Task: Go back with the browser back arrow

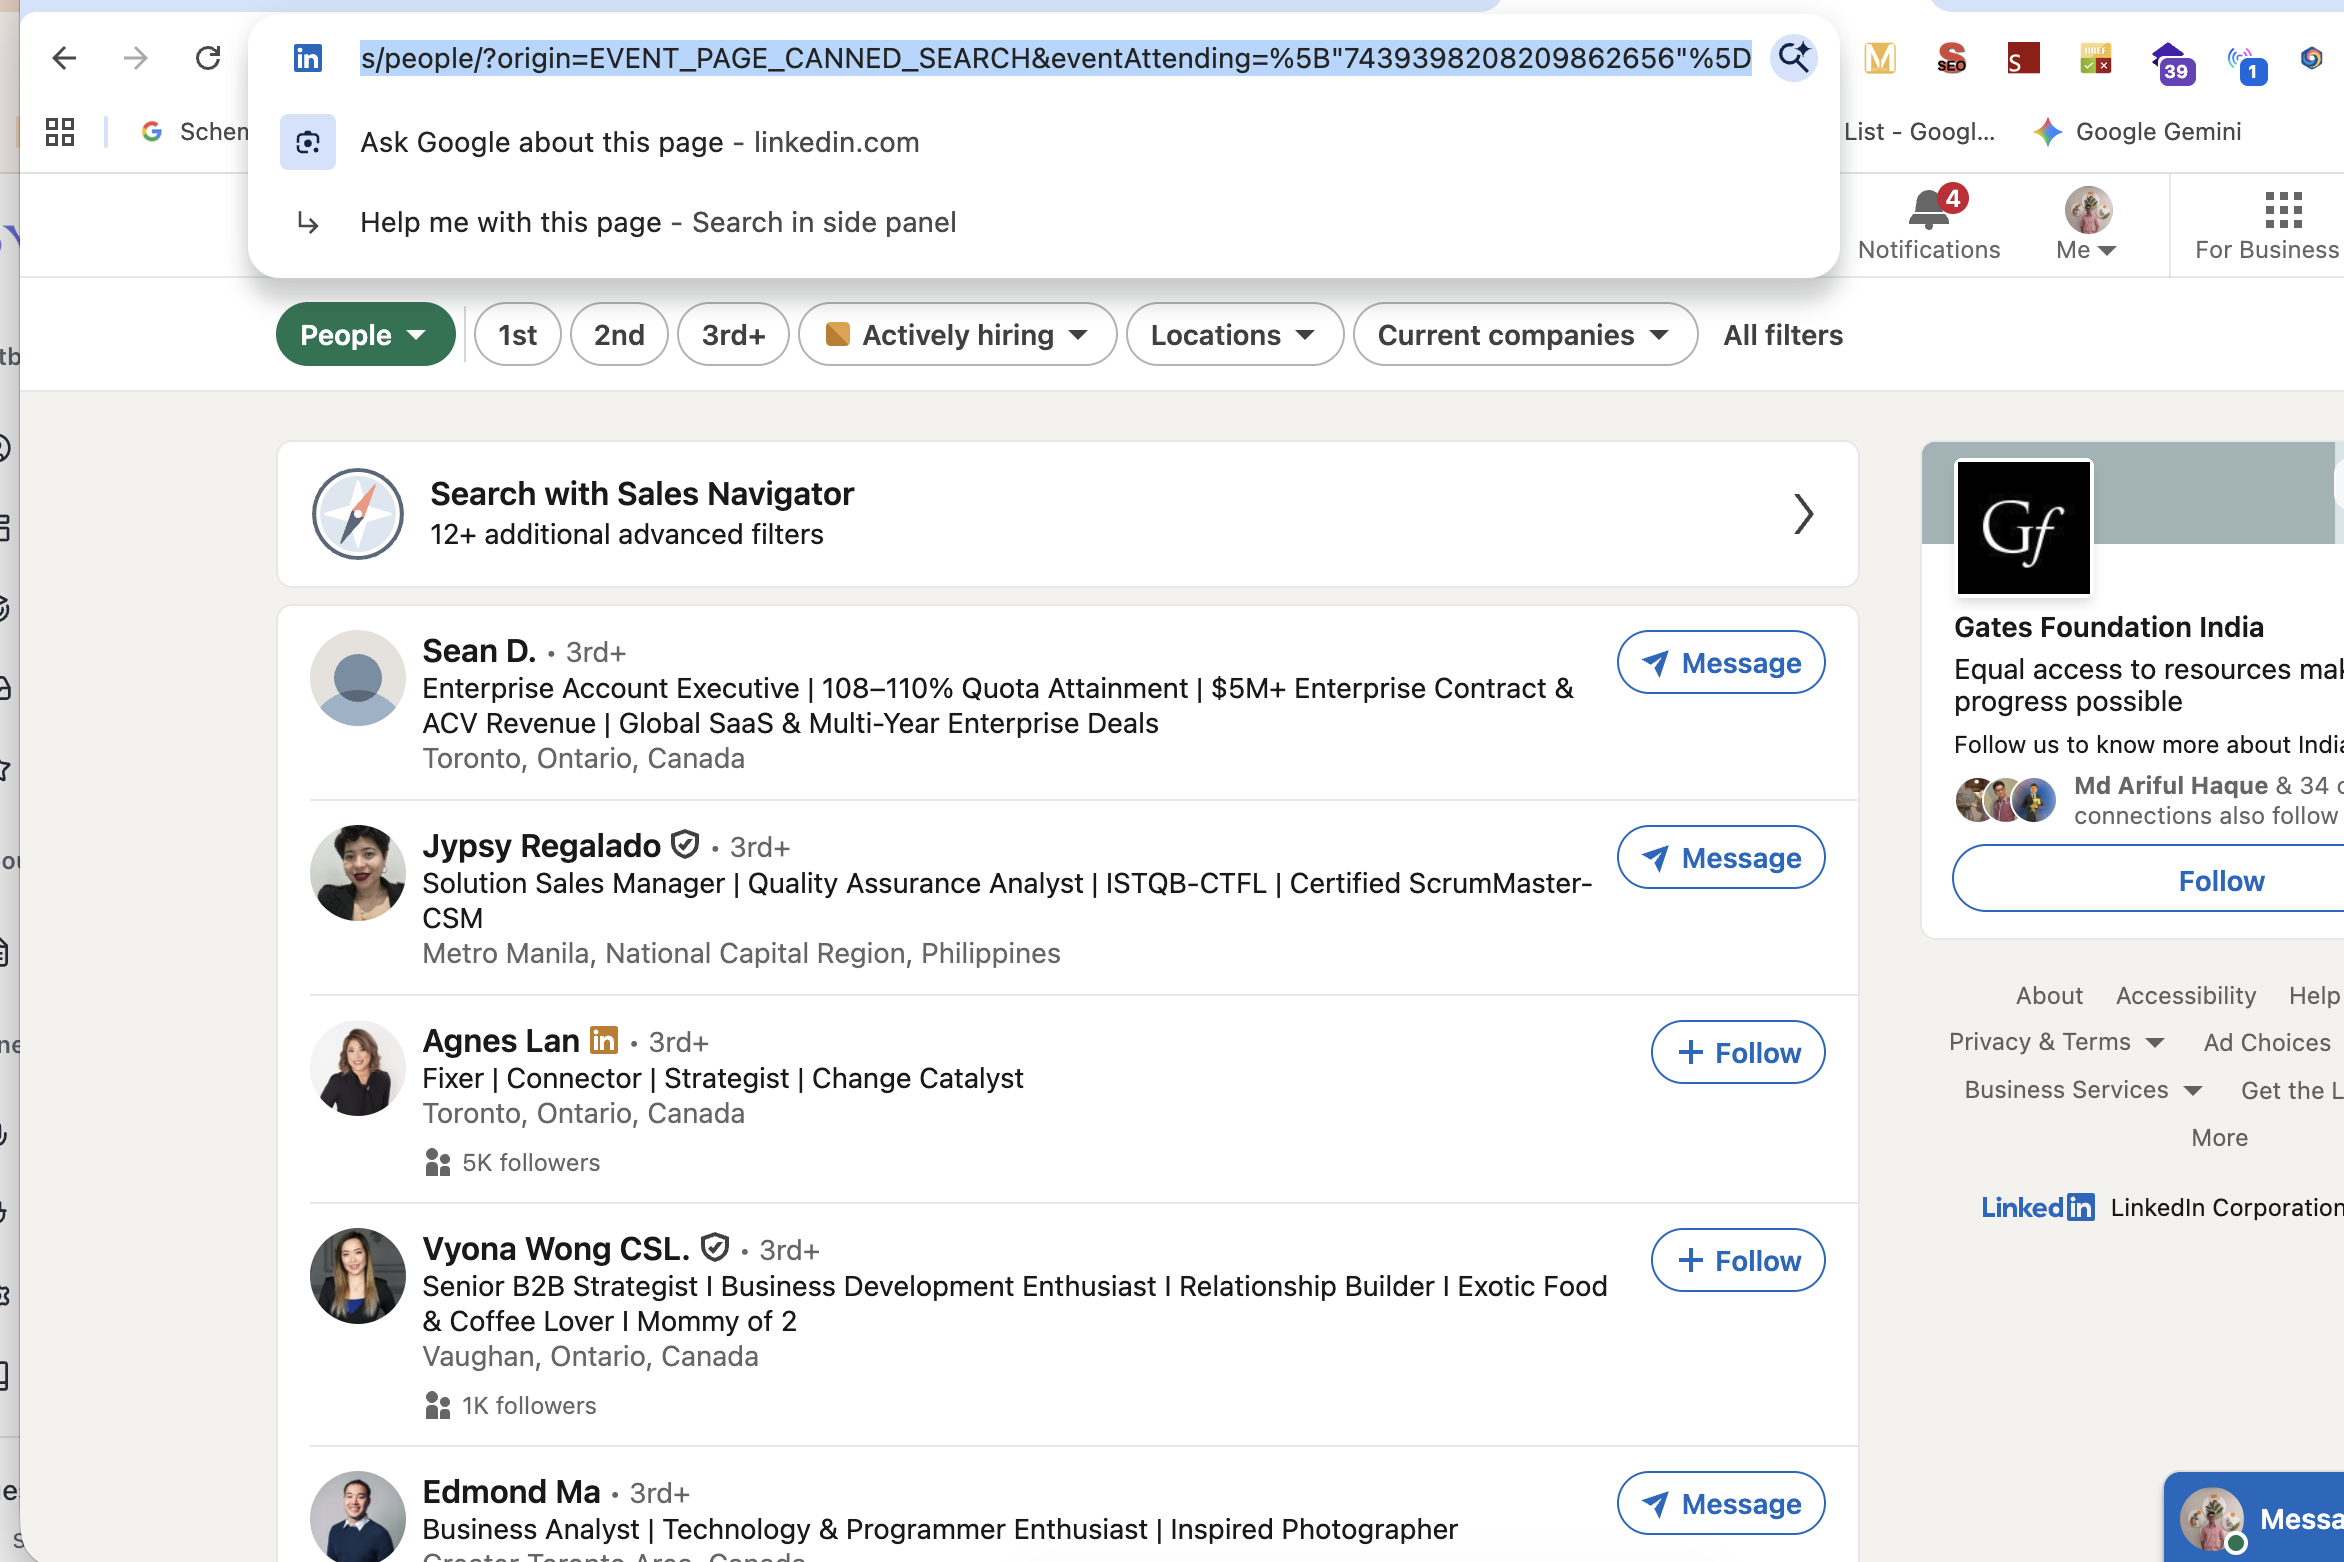Action: 64,58
